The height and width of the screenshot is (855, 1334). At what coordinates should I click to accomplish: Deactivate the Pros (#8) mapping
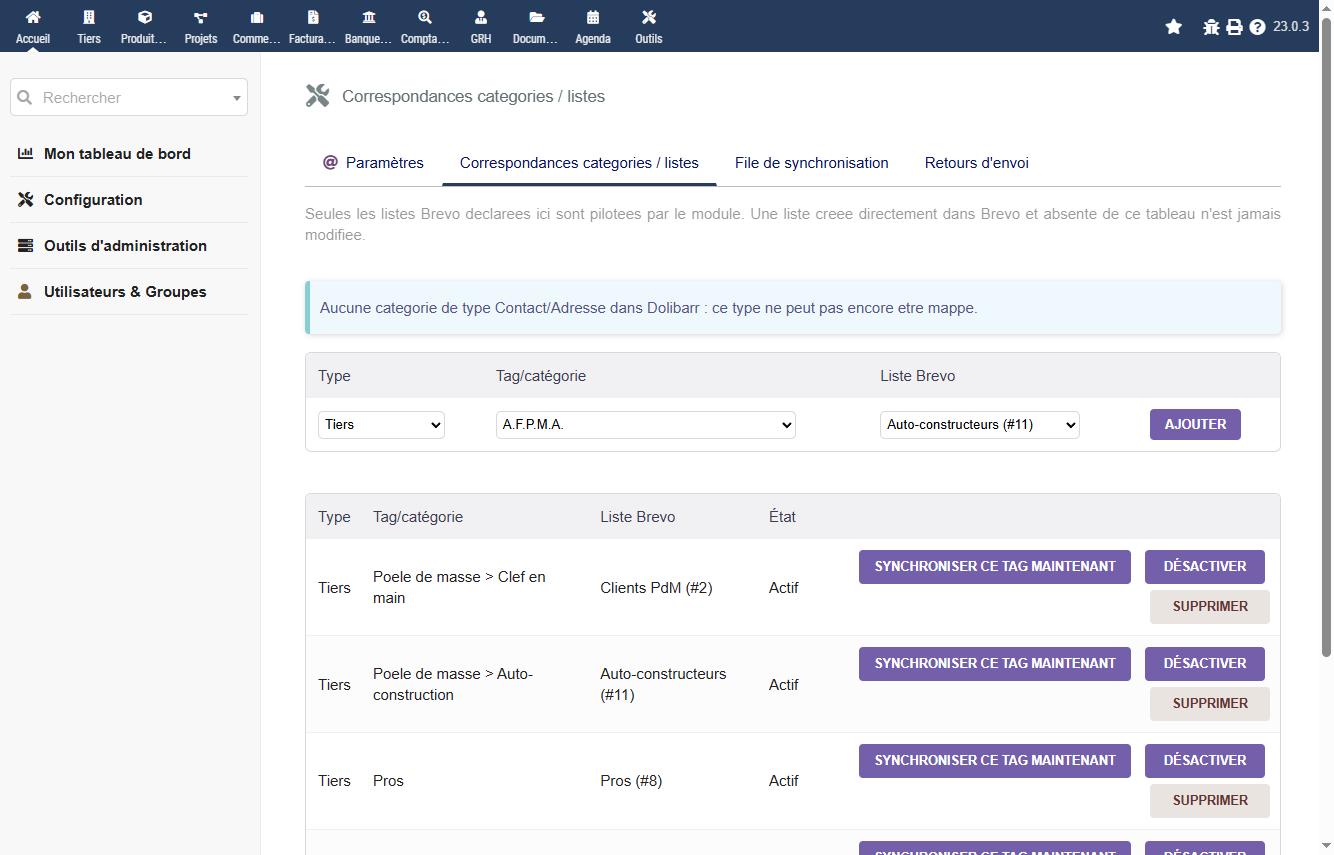pos(1205,760)
